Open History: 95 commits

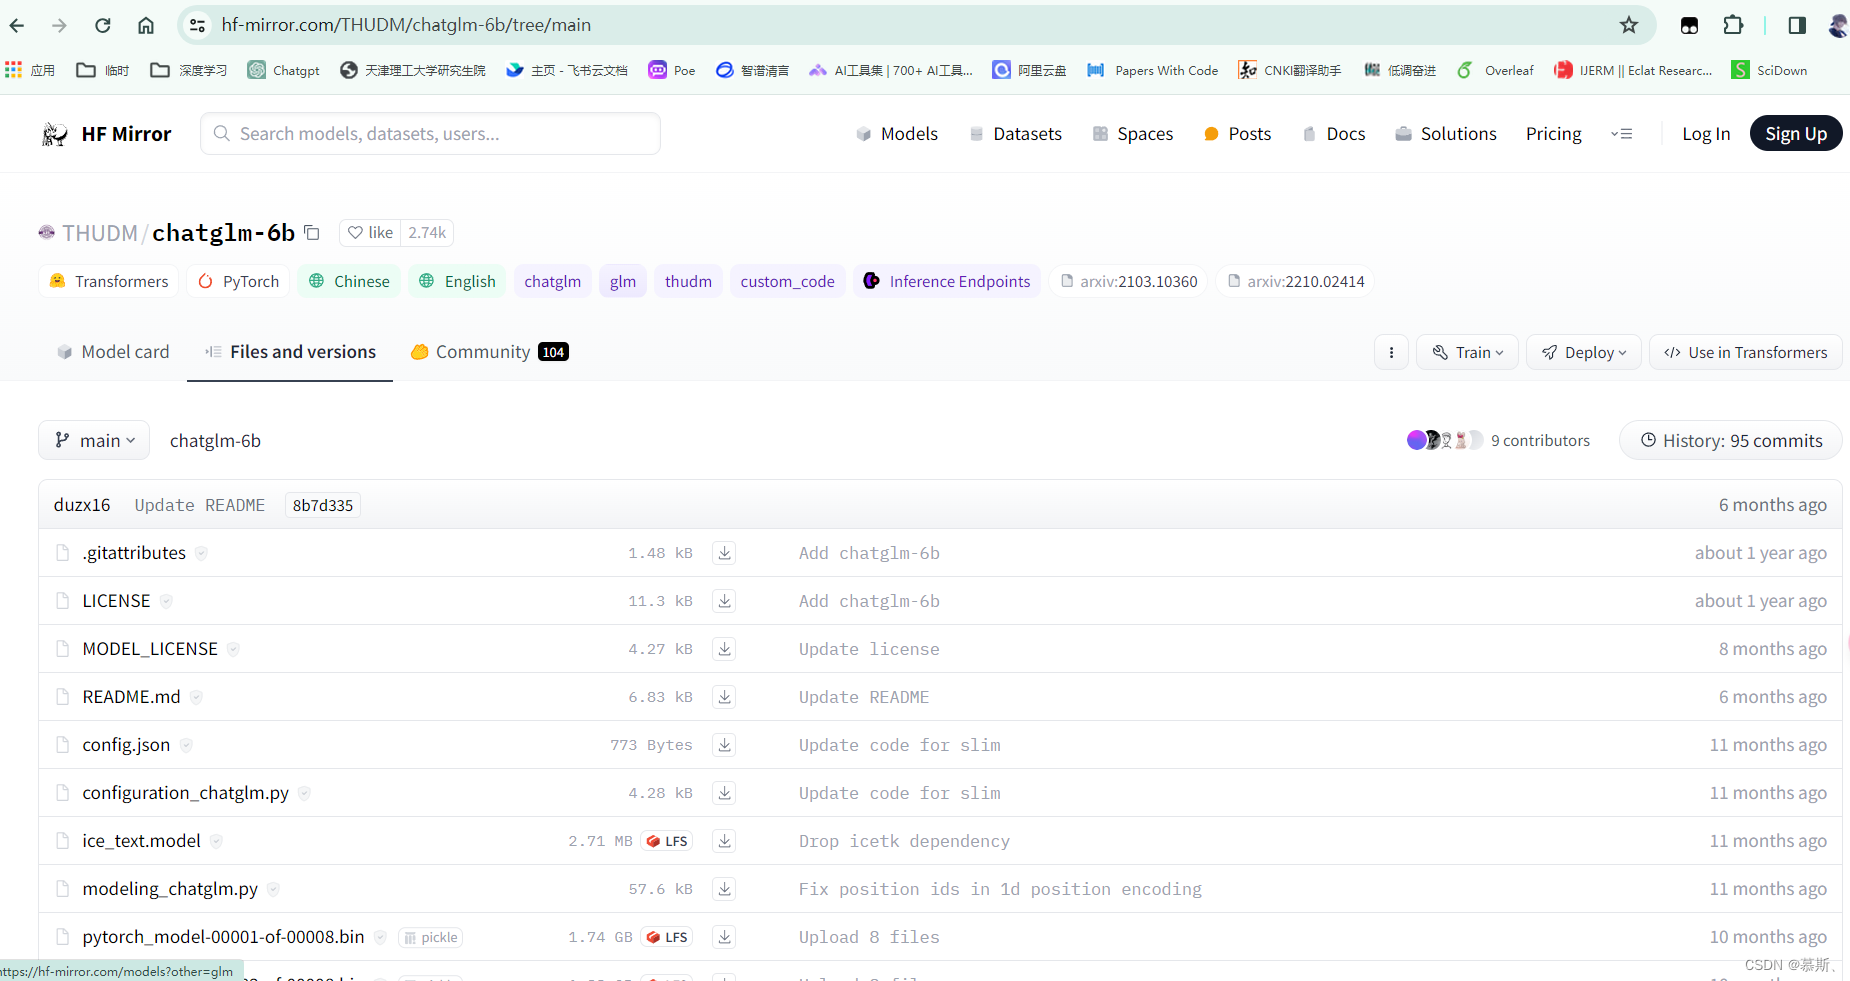pyautogui.click(x=1731, y=440)
